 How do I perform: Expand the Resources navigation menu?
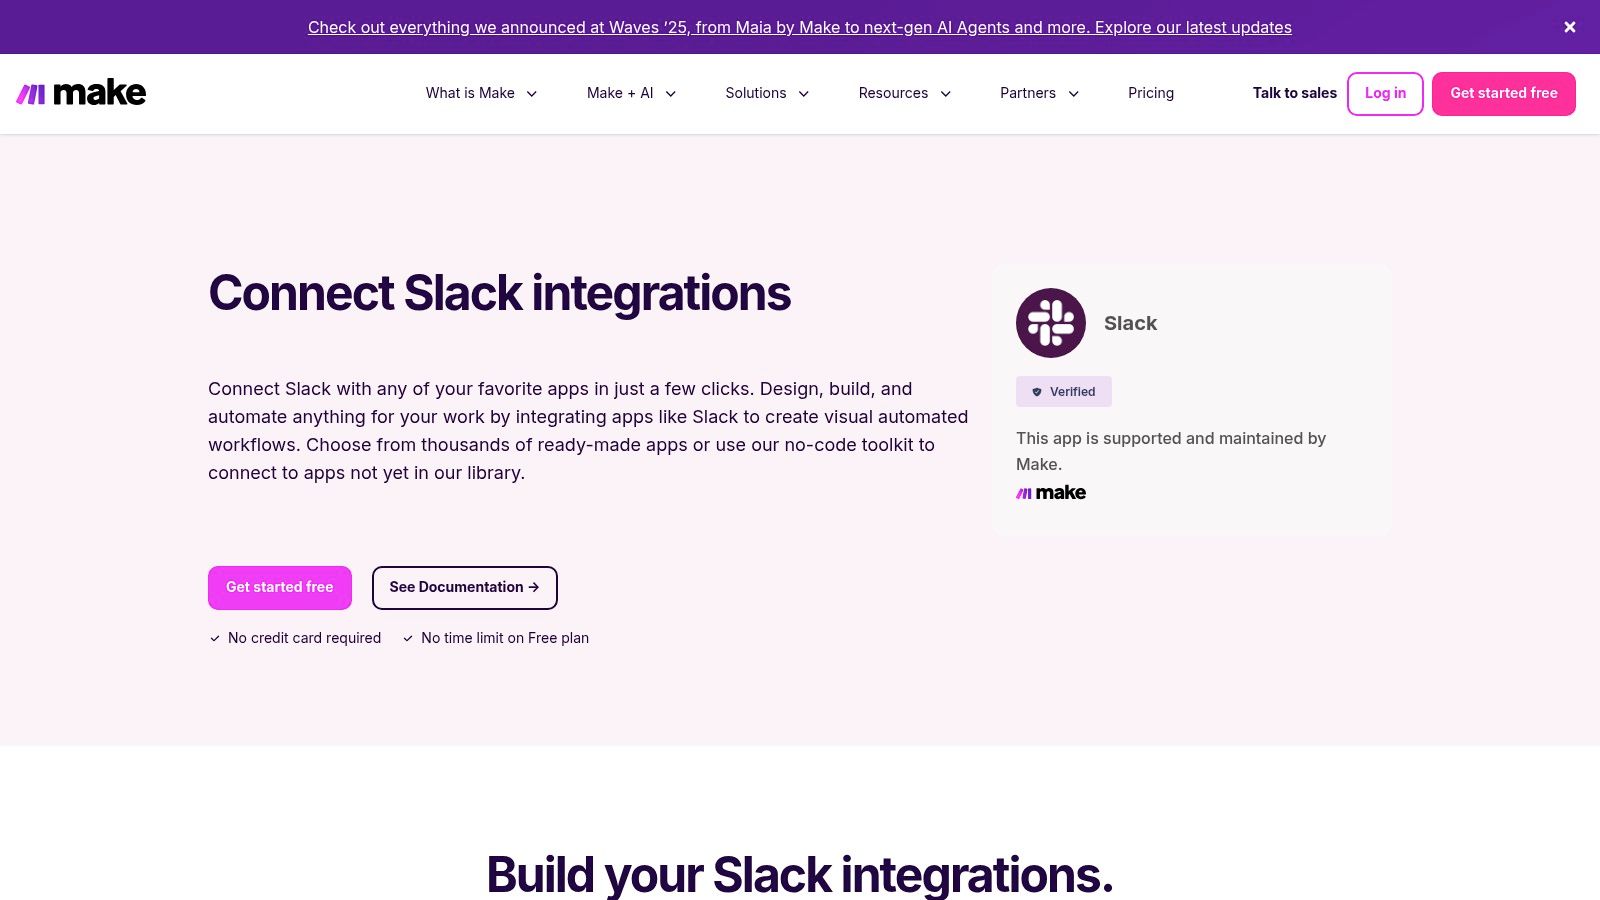903,93
